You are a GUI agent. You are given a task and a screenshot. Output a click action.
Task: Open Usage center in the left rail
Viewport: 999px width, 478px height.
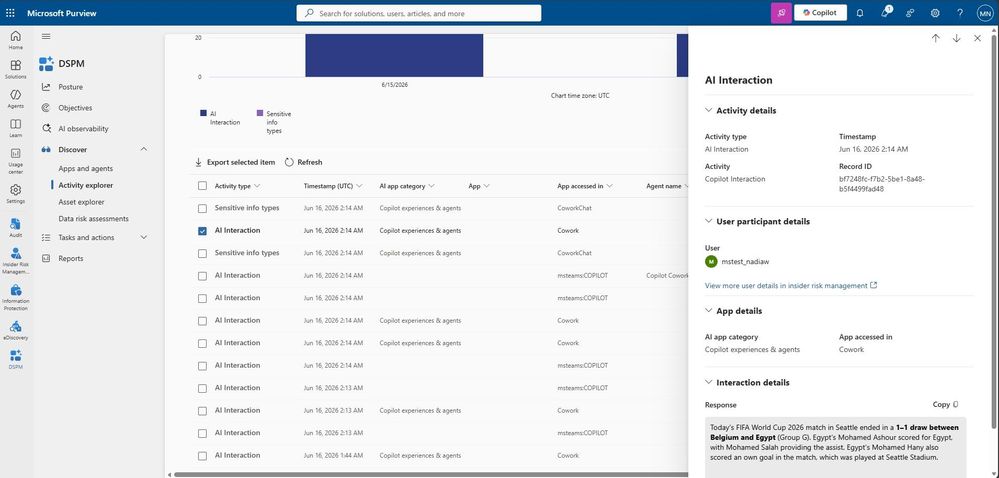tap(15, 161)
